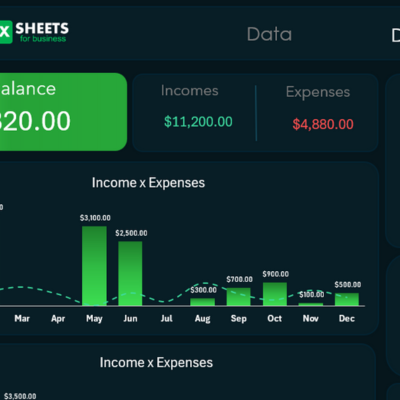Screen dimensions: 400x400
Task: Select the Dec $500.00 bar
Action: point(347,299)
